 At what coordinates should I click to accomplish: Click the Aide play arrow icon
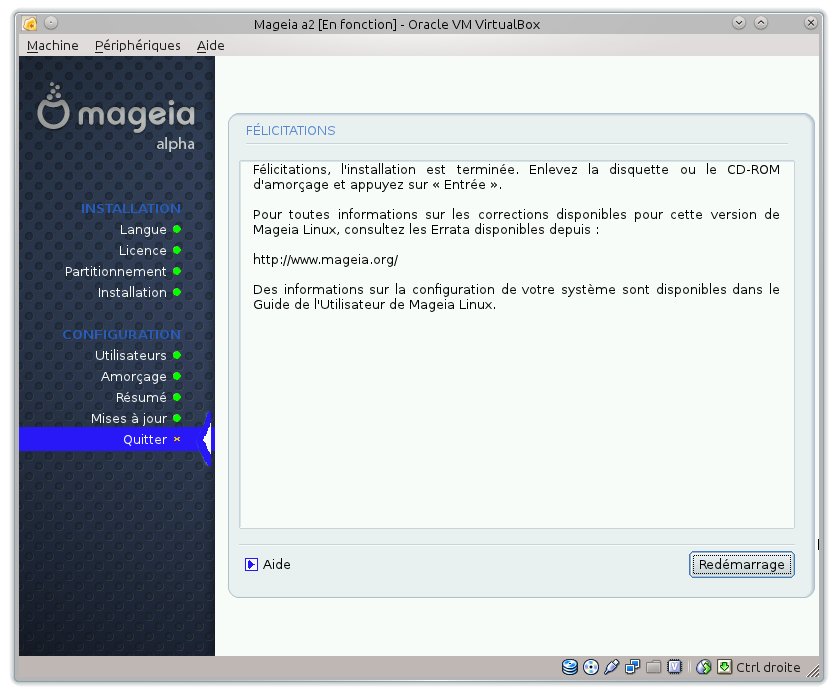pos(251,564)
